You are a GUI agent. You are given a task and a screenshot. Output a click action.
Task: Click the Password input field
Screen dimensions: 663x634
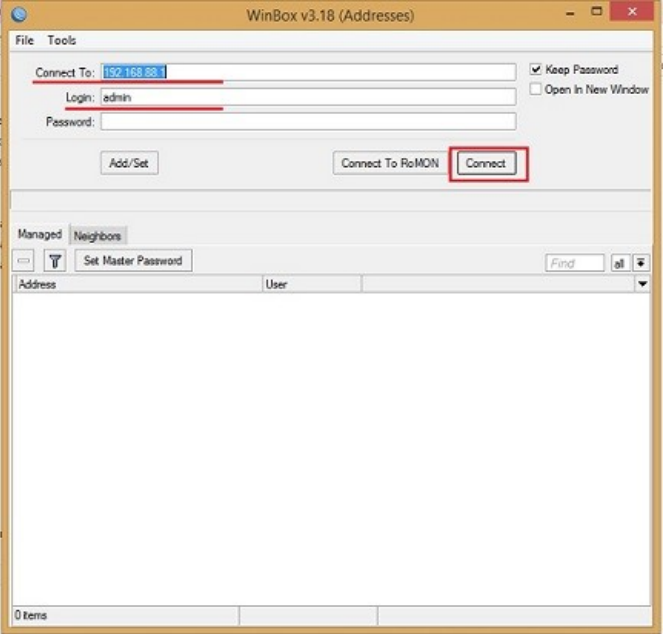coord(308,122)
